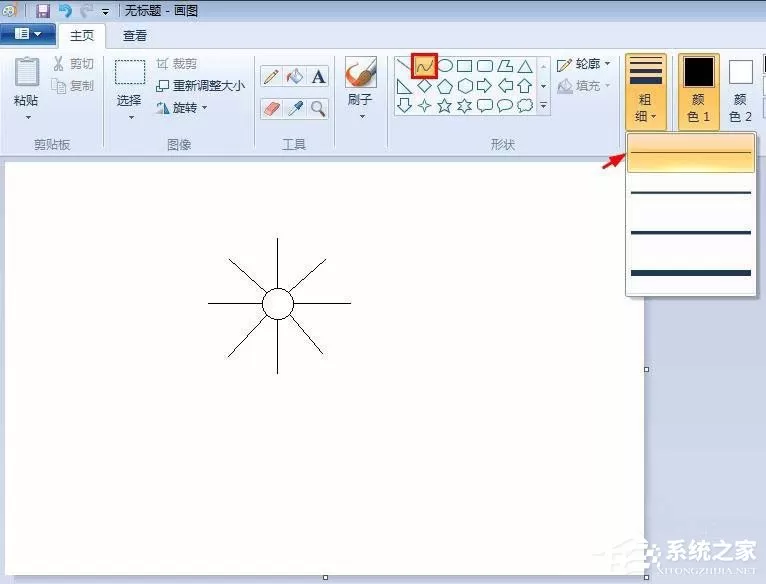Choose the Oval shape
Image resolution: width=766 pixels, height=584 pixels.
click(x=445, y=65)
